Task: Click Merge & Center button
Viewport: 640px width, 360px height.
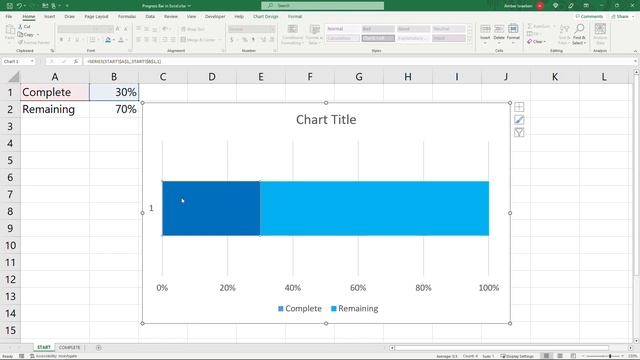Action: coord(198,40)
